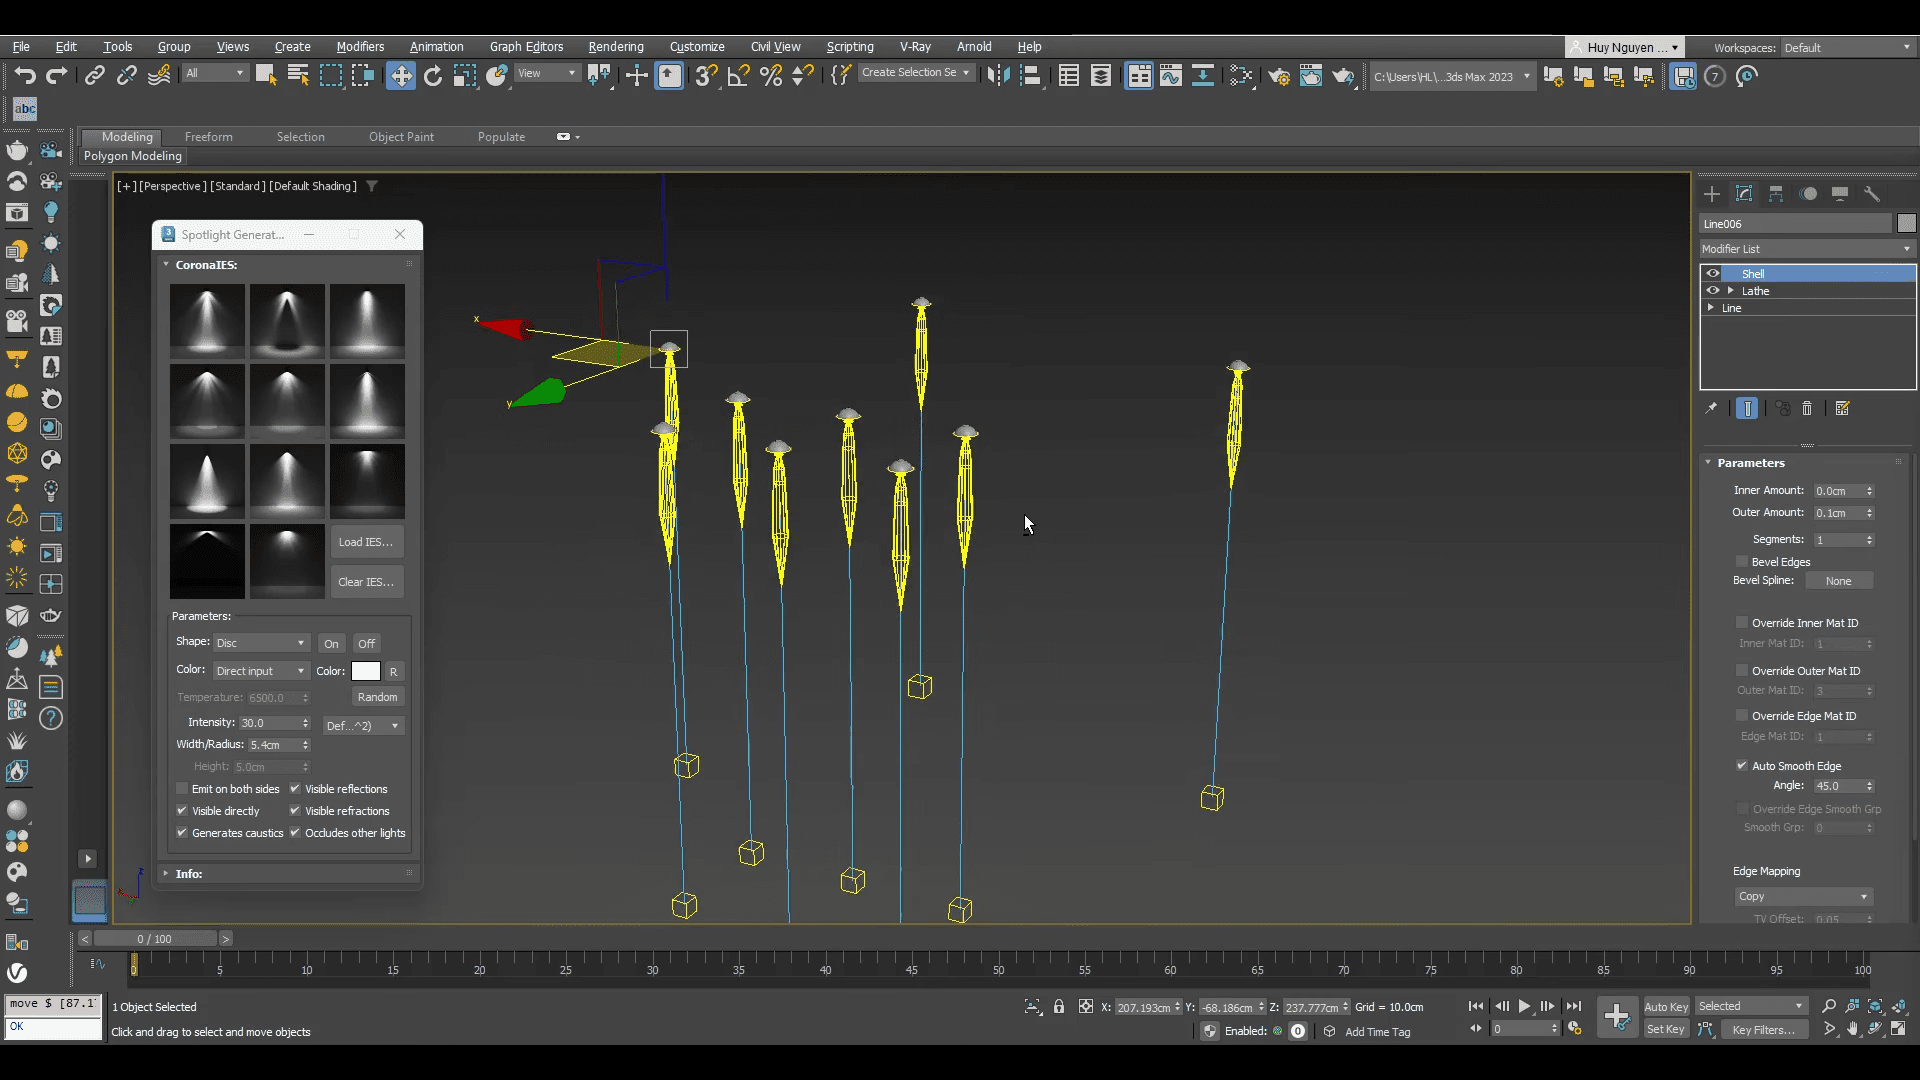1920x1080 pixels.
Task: Toggle visibility of the Shell modifier
Action: pos(1715,272)
